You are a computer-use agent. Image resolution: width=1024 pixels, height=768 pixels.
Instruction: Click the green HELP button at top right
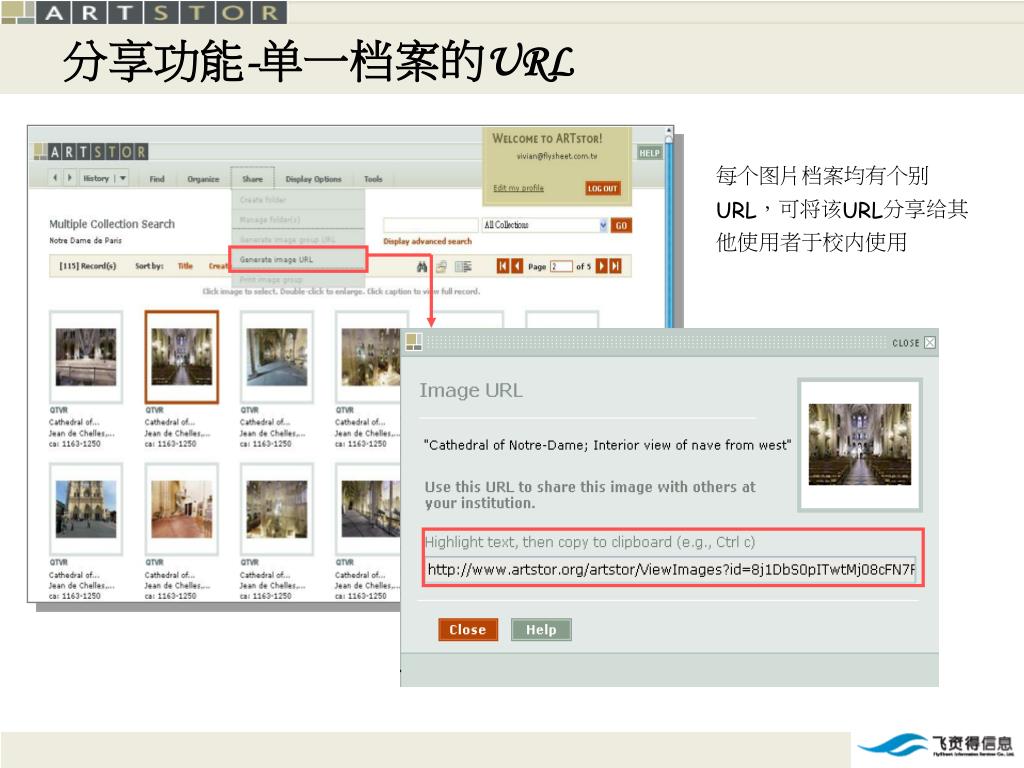click(x=649, y=153)
